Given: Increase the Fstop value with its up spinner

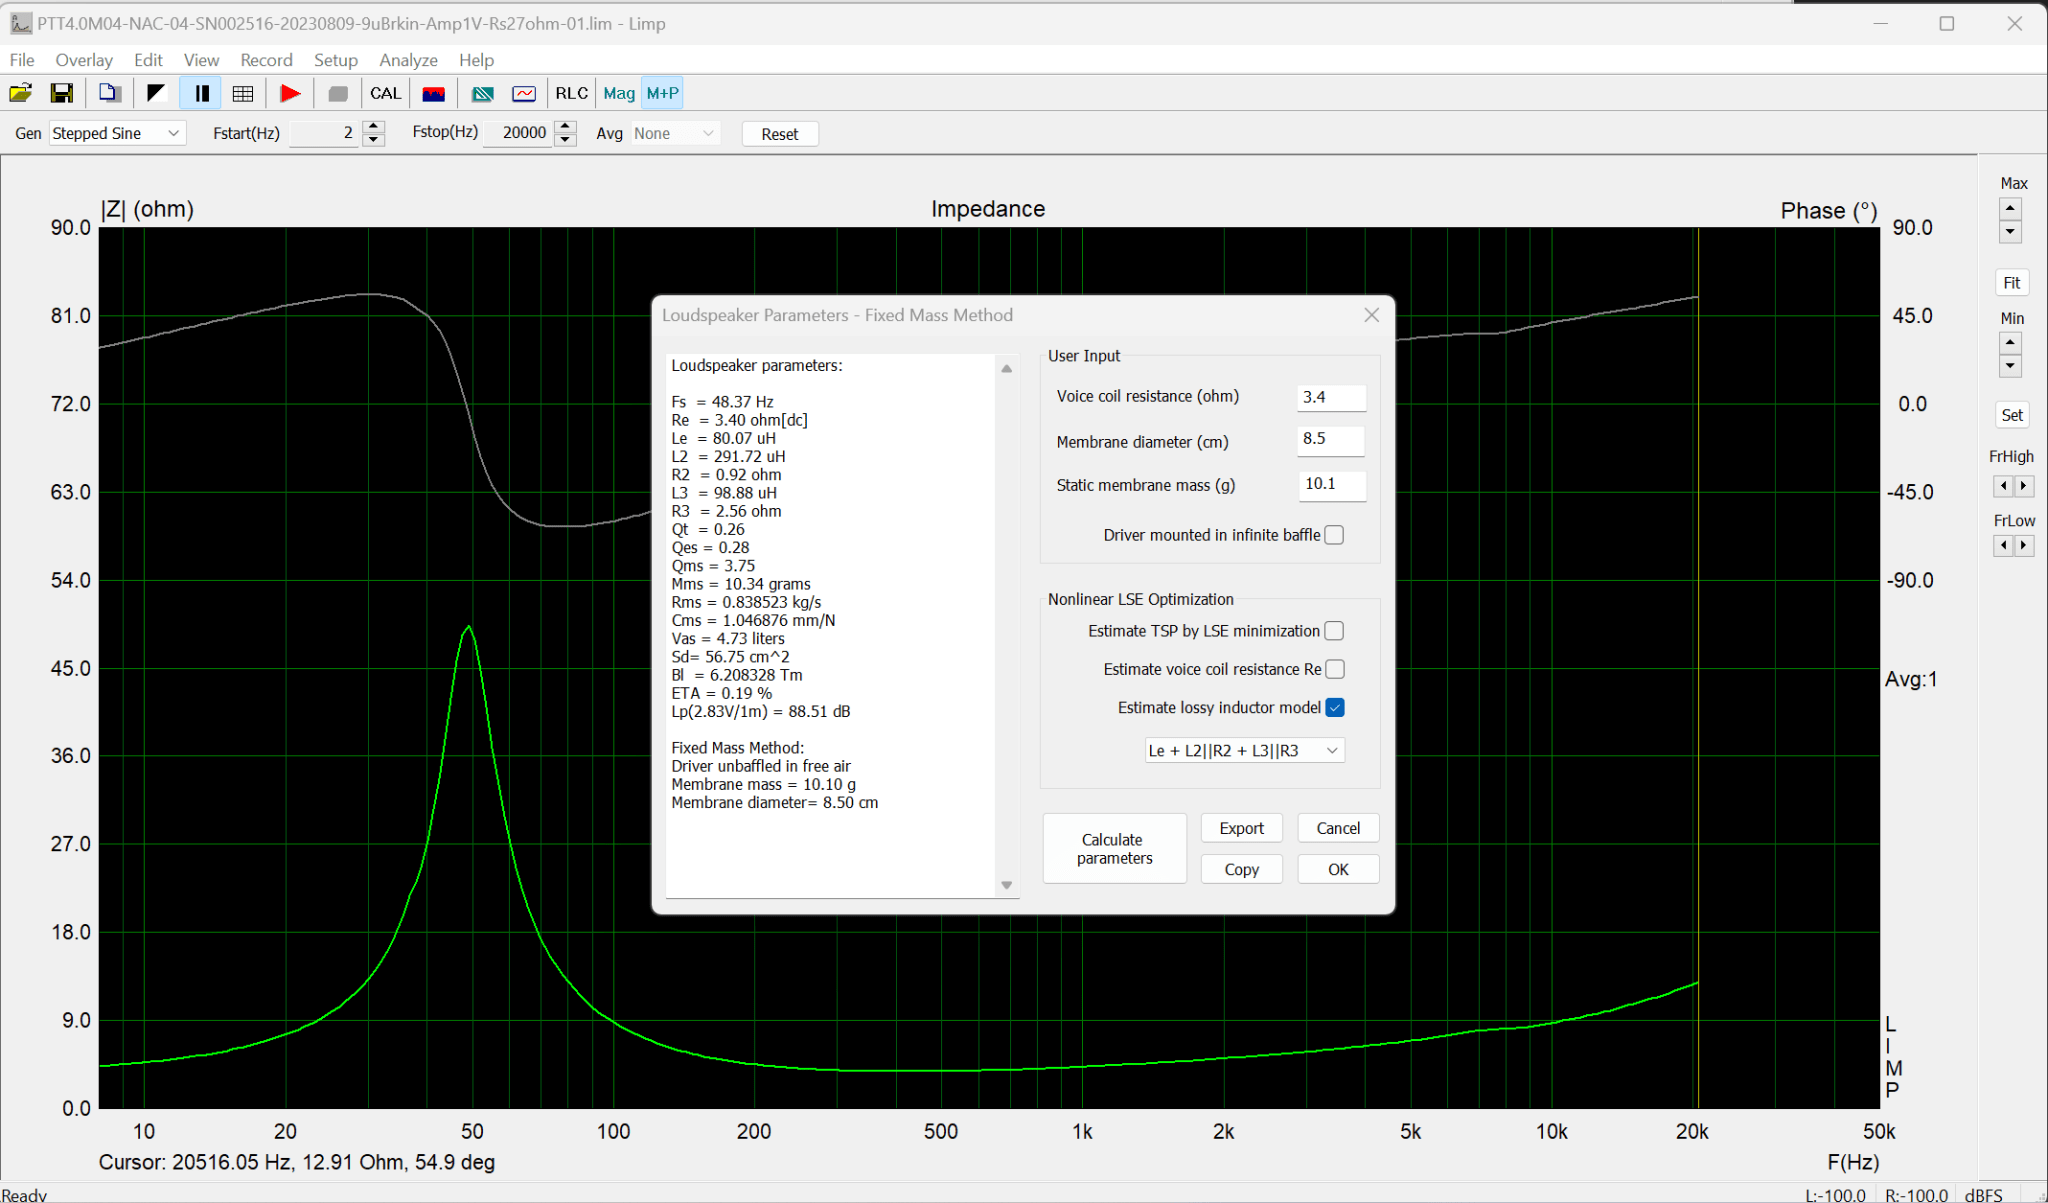Looking at the screenshot, I should [565, 127].
